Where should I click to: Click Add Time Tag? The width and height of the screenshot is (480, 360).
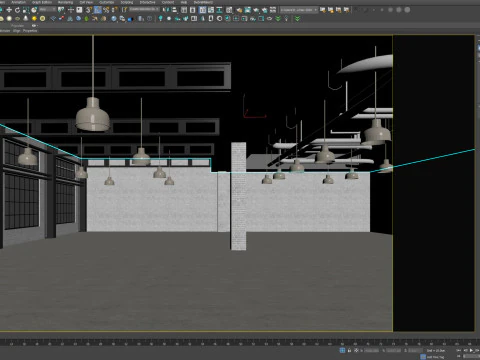pos(435,357)
